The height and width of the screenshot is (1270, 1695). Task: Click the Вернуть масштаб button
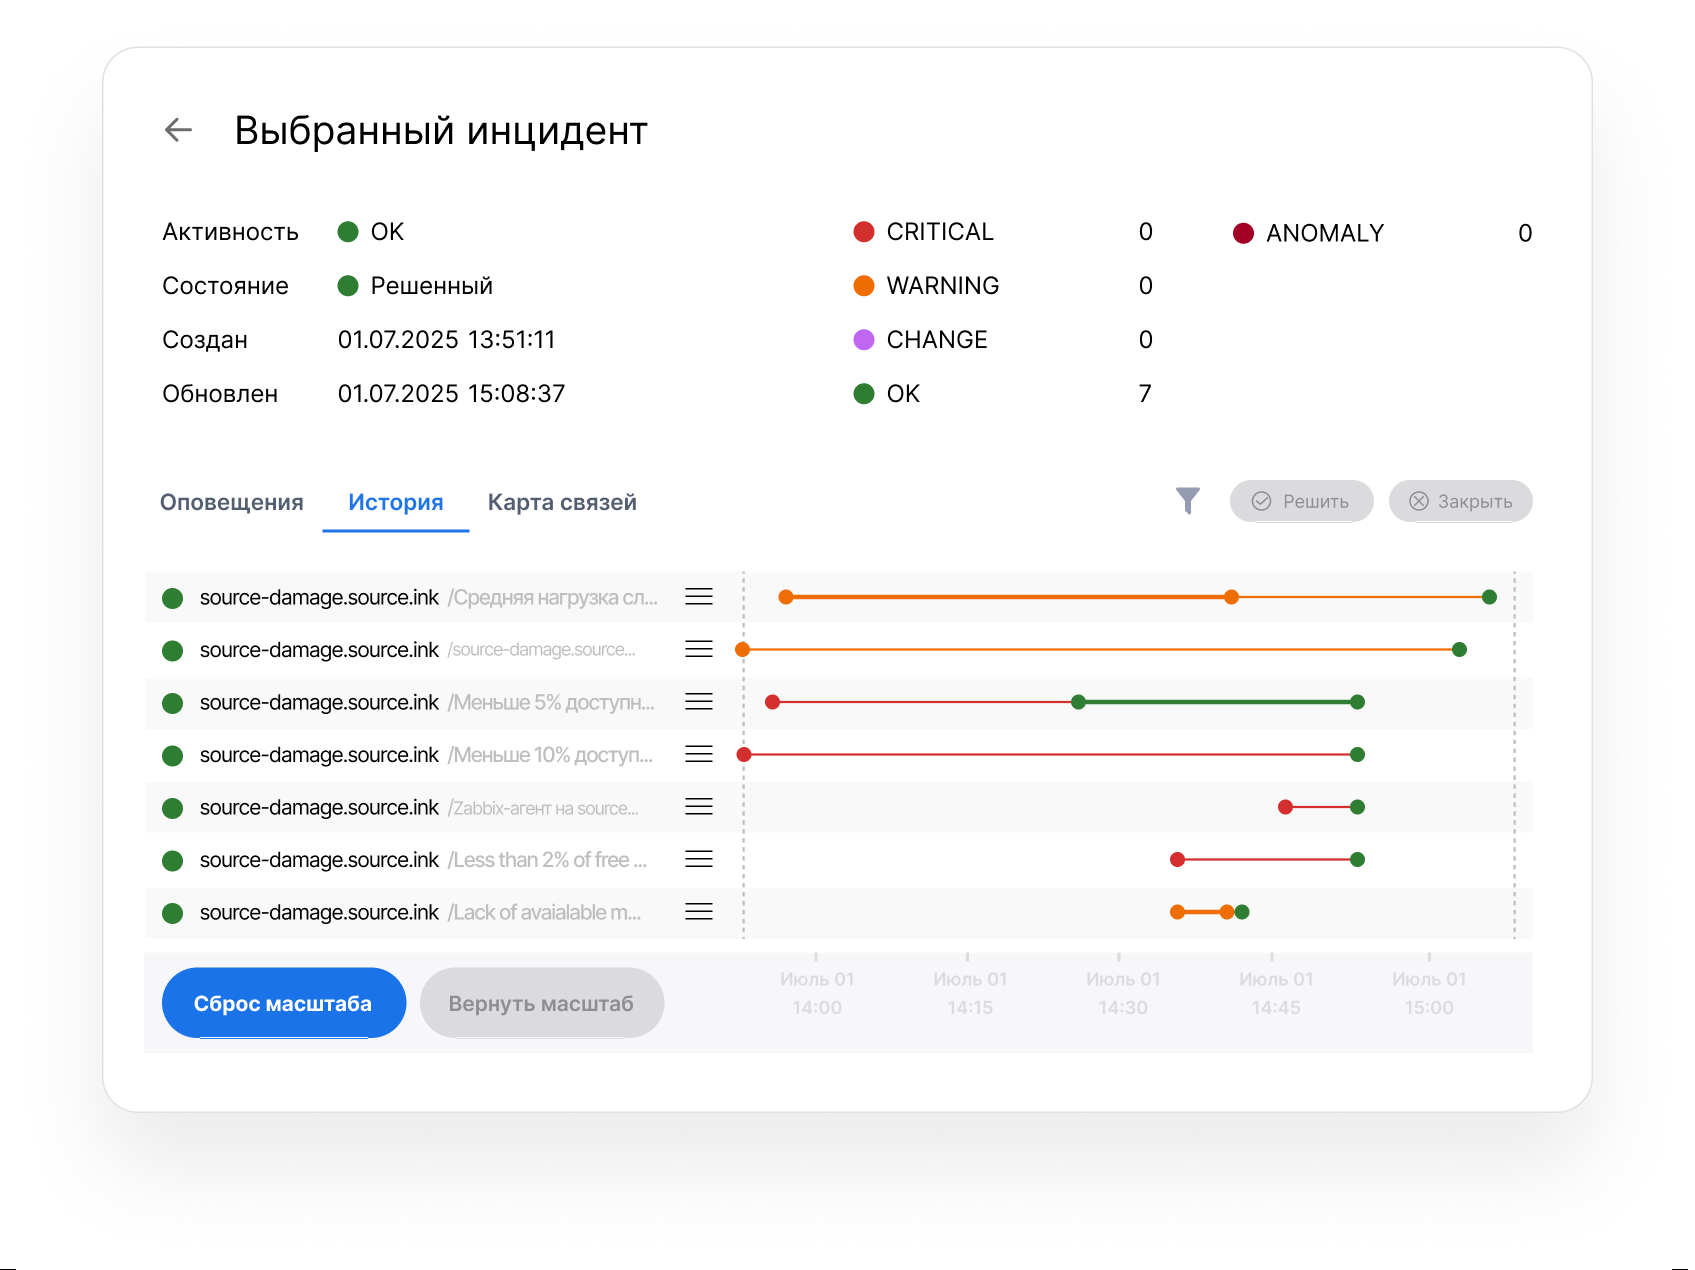click(x=541, y=1003)
